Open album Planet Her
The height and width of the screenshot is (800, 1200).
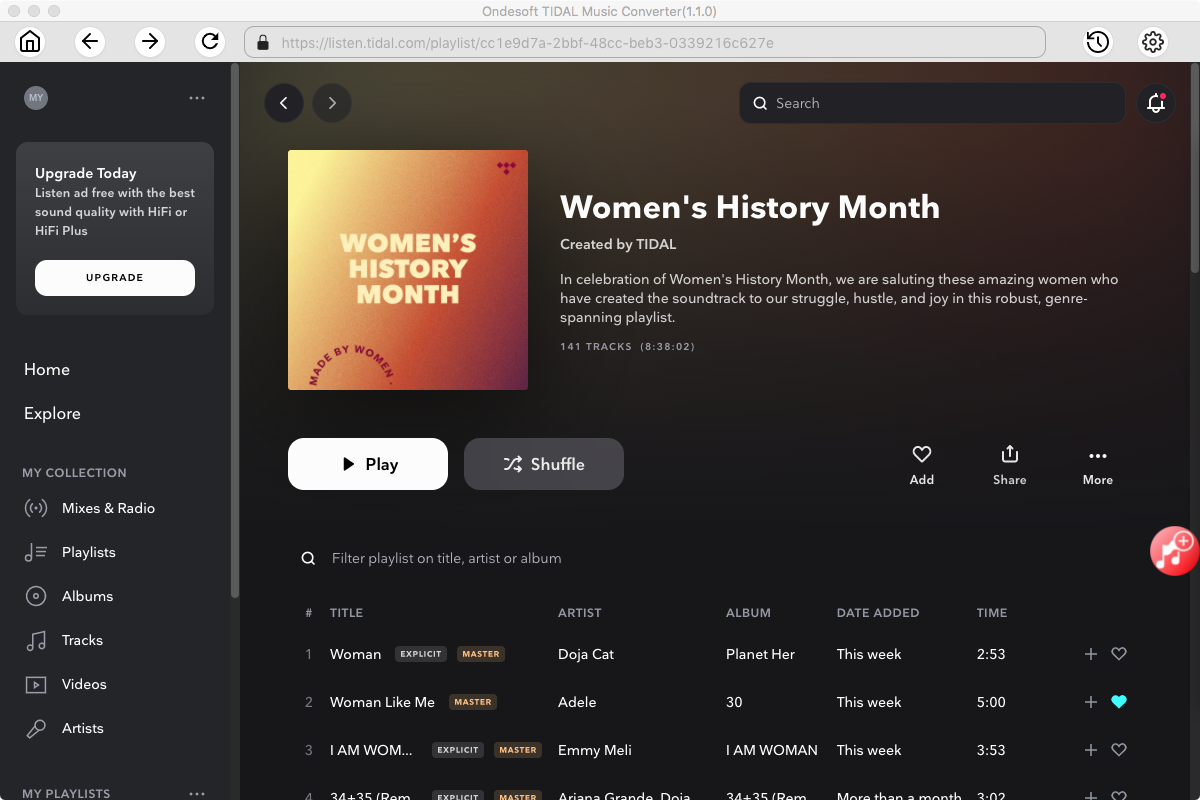[760, 654]
